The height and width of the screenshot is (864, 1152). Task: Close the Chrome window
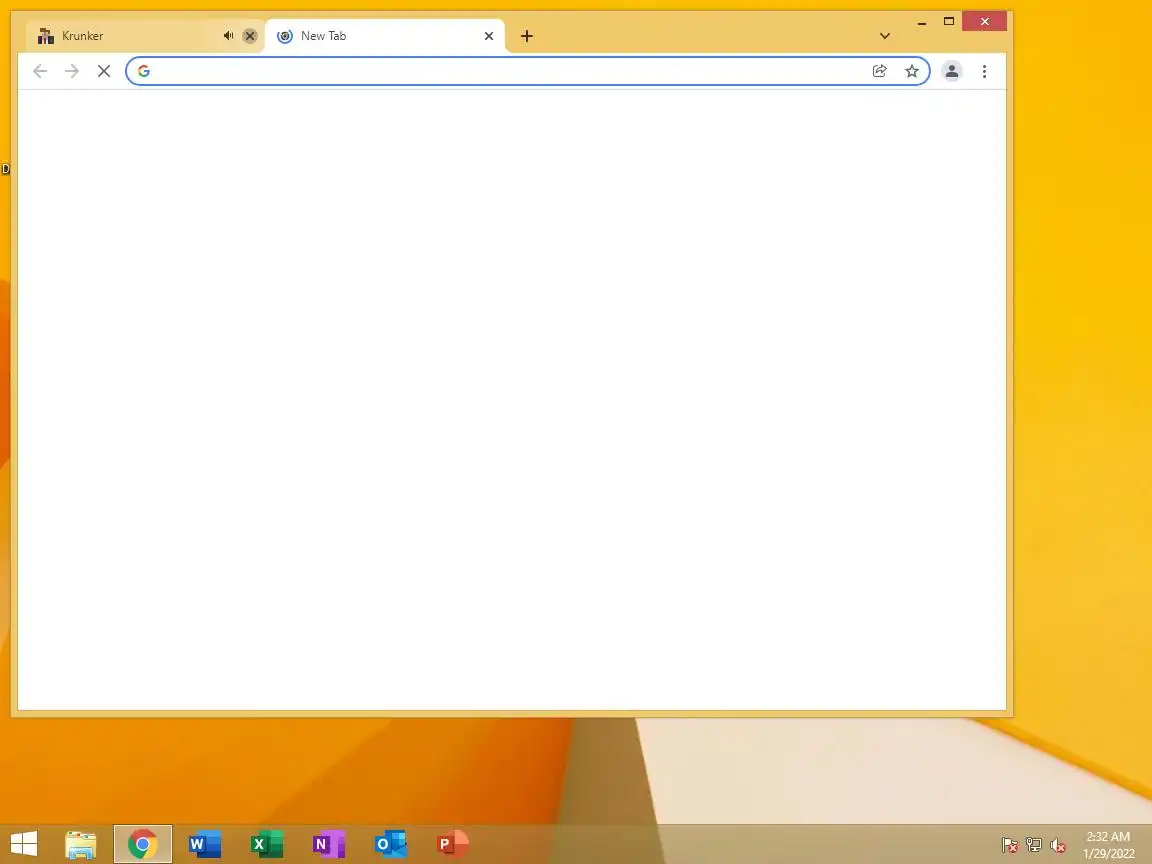pyautogui.click(x=984, y=21)
